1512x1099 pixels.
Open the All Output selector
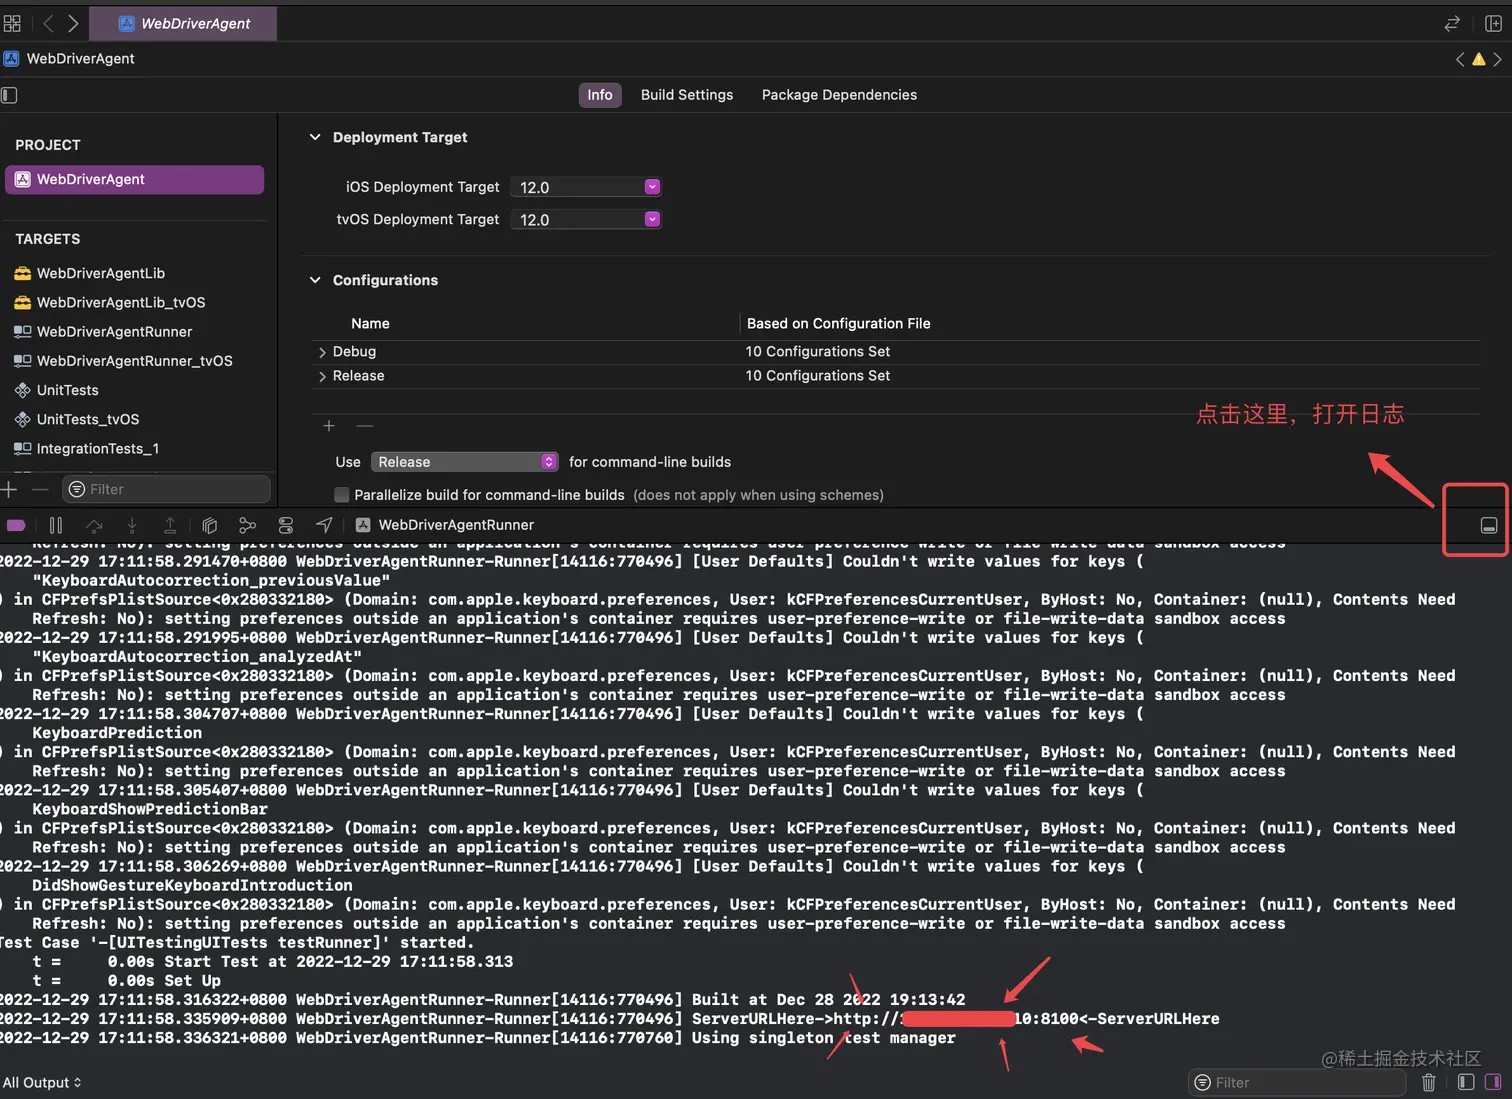(x=42, y=1082)
